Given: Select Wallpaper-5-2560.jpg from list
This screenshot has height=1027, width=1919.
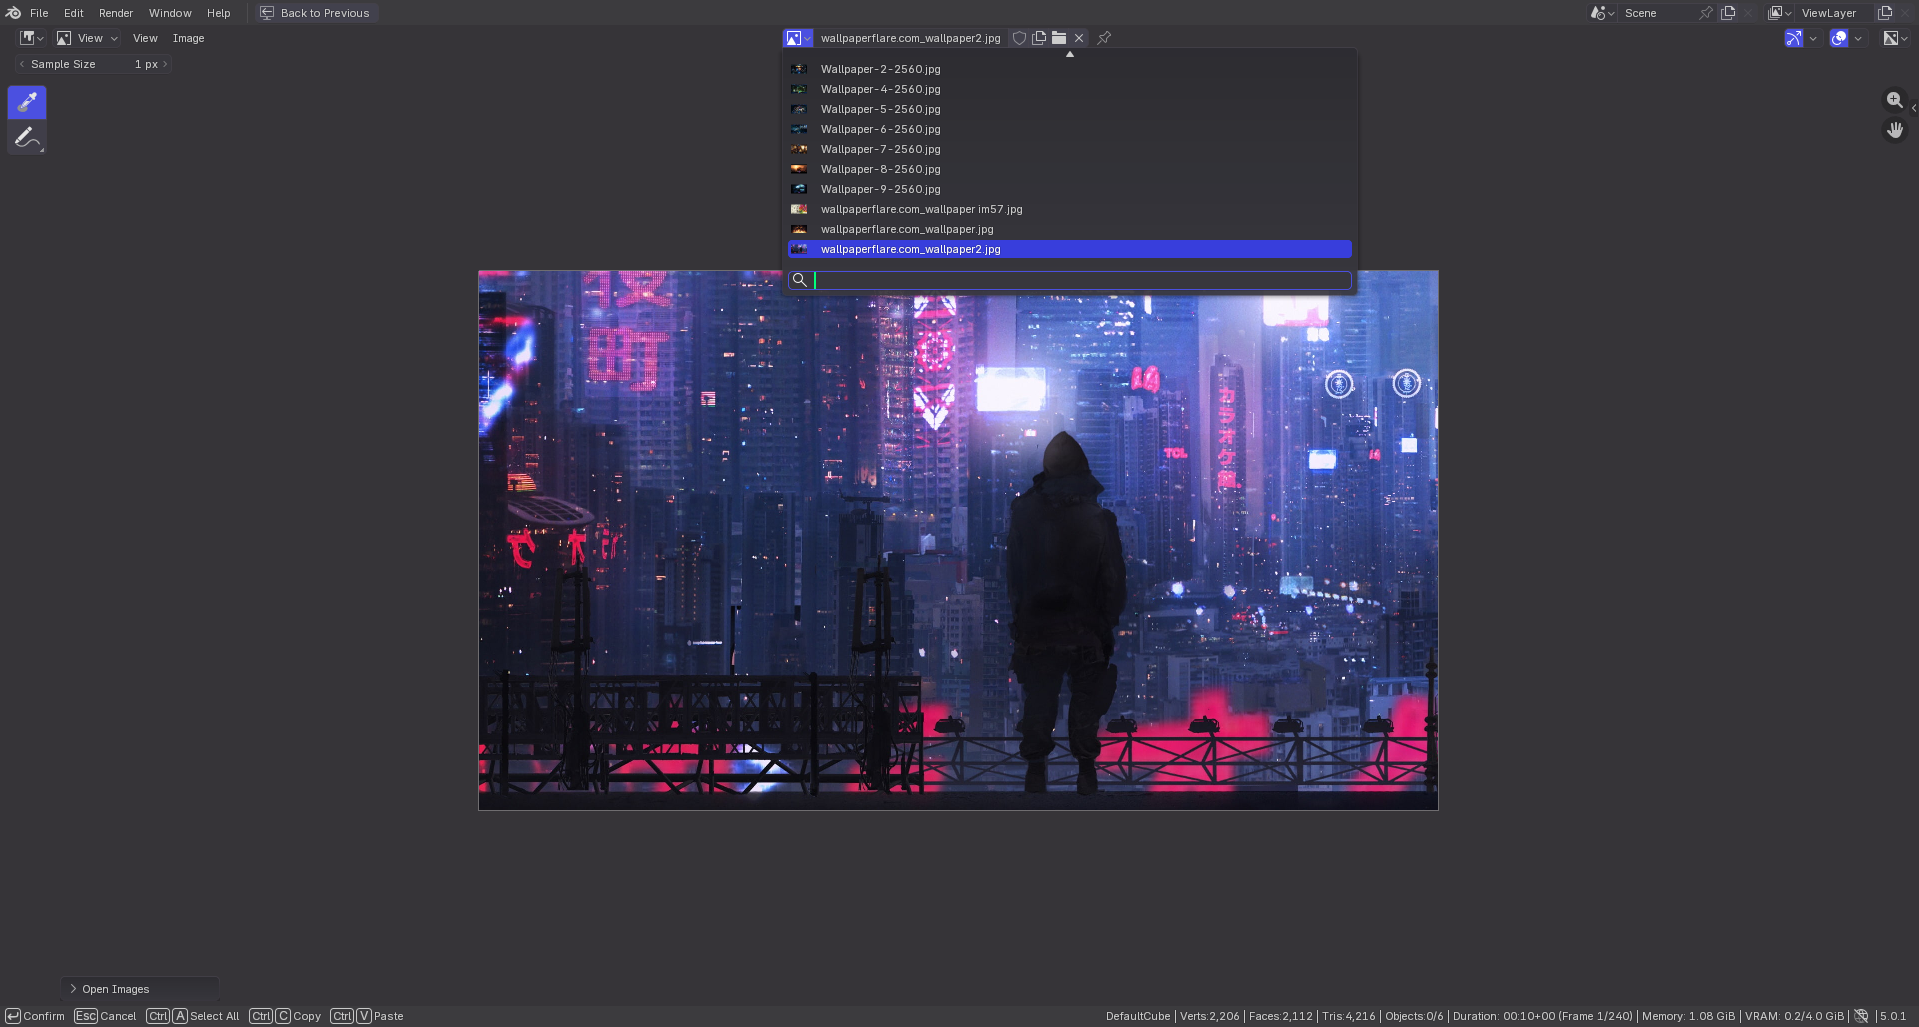Looking at the screenshot, I should [x=1070, y=109].
